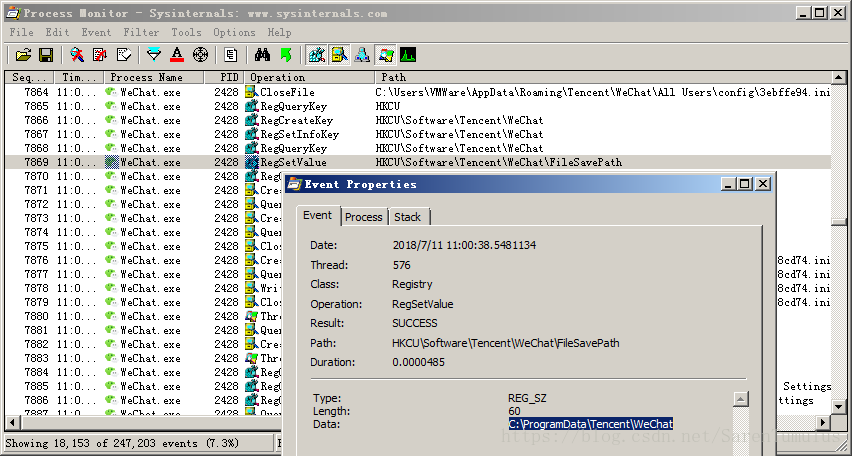The image size is (852, 456).
Task: Click the Type value REG_SZ
Action: pos(527,398)
